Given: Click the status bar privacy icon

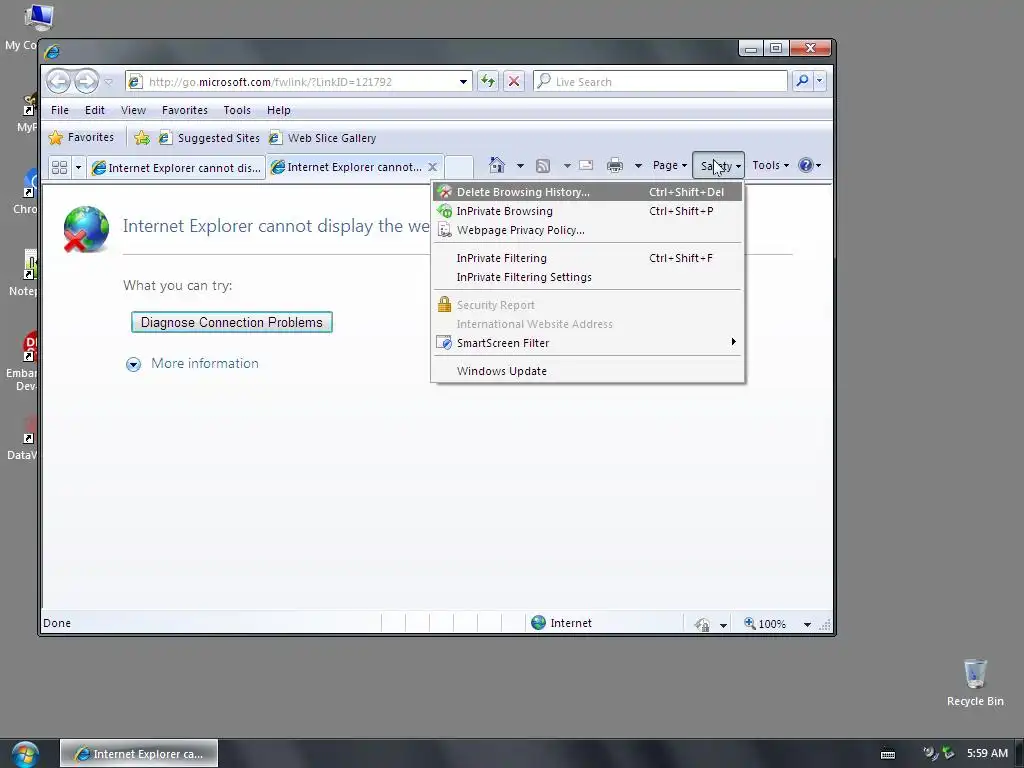Looking at the screenshot, I should (x=702, y=624).
